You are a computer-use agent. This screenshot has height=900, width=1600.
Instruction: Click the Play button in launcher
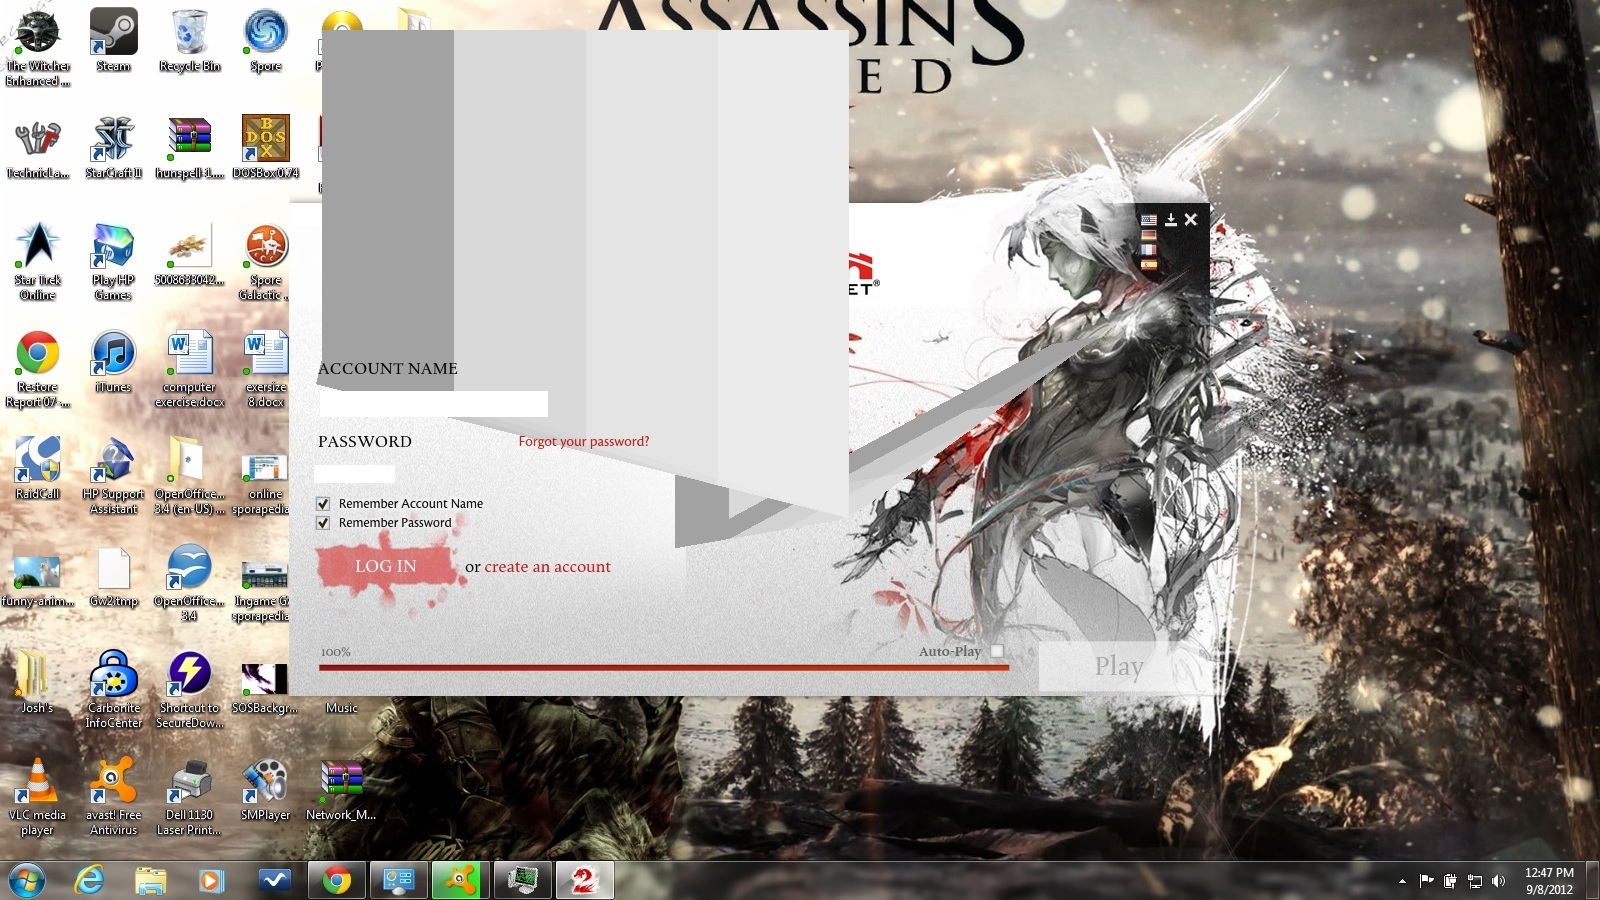pyautogui.click(x=1118, y=666)
